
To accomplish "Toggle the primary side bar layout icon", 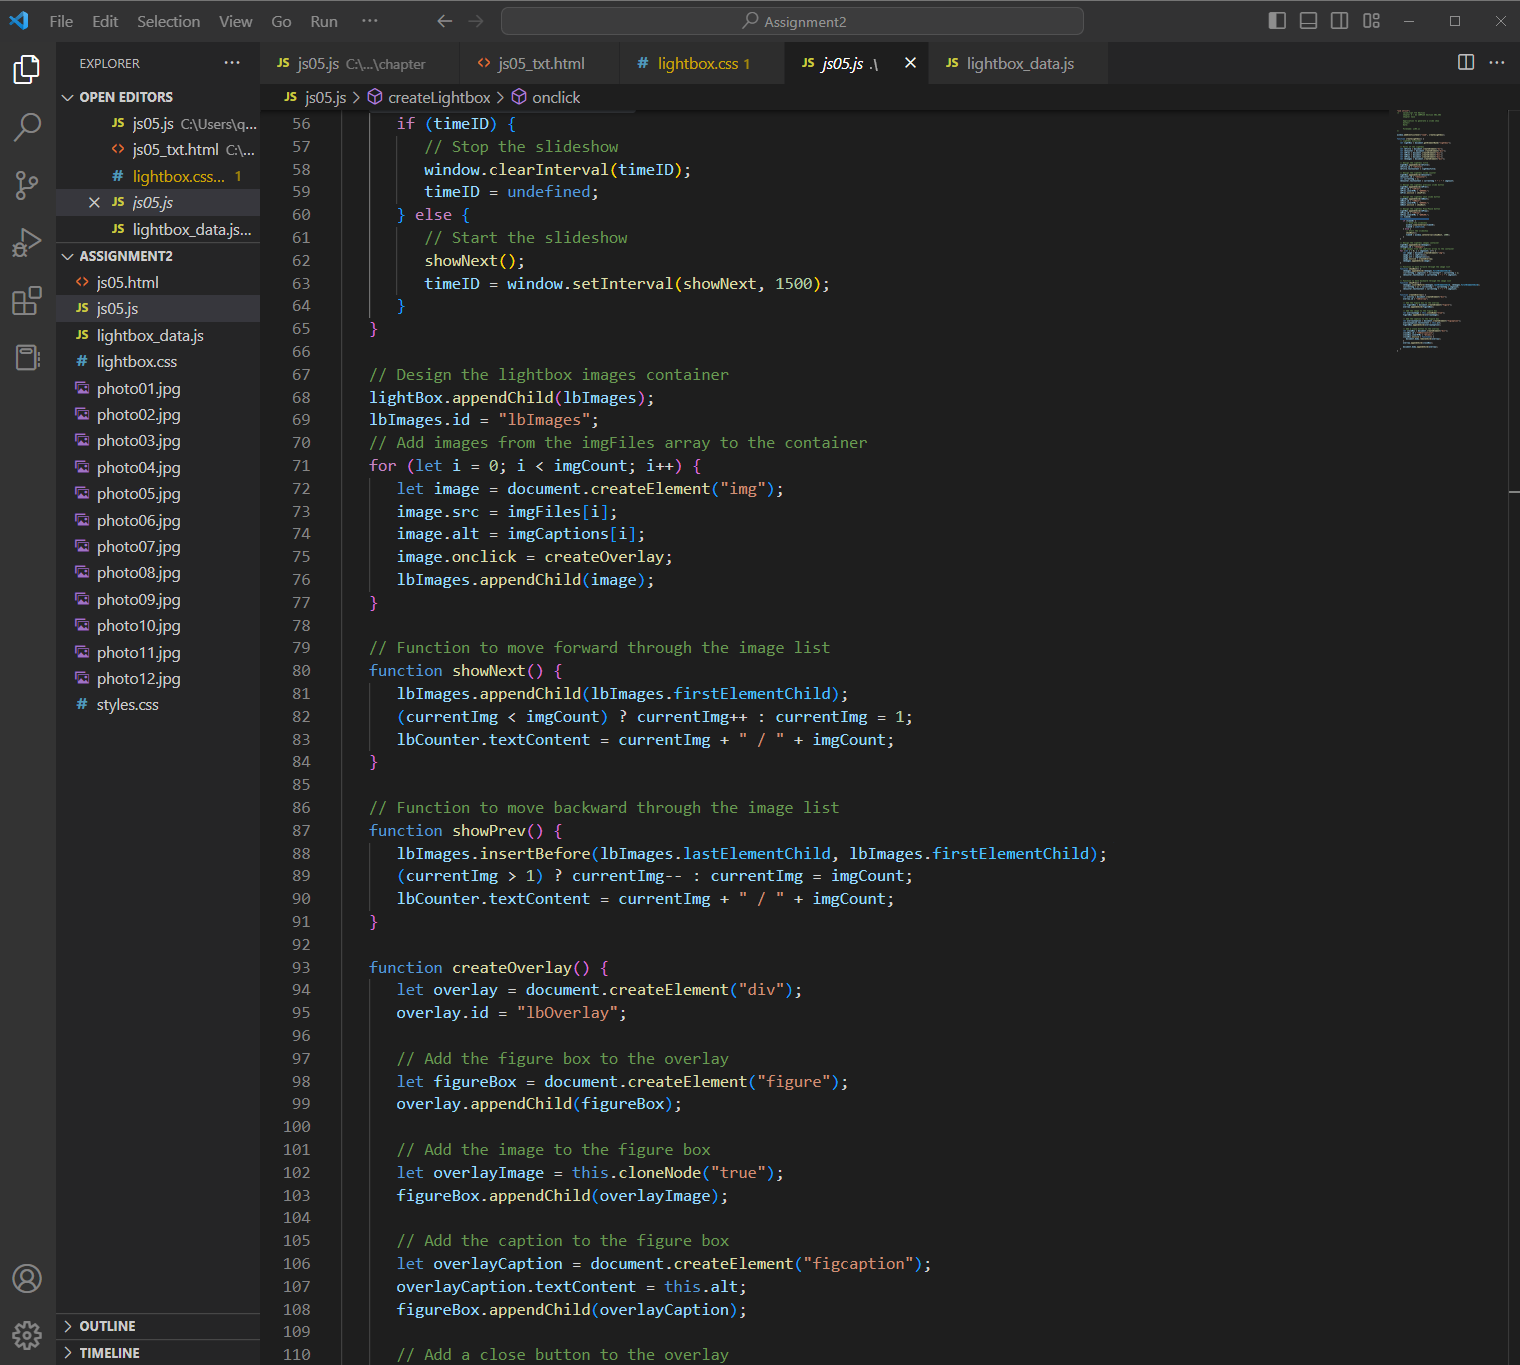I will pos(1277,21).
